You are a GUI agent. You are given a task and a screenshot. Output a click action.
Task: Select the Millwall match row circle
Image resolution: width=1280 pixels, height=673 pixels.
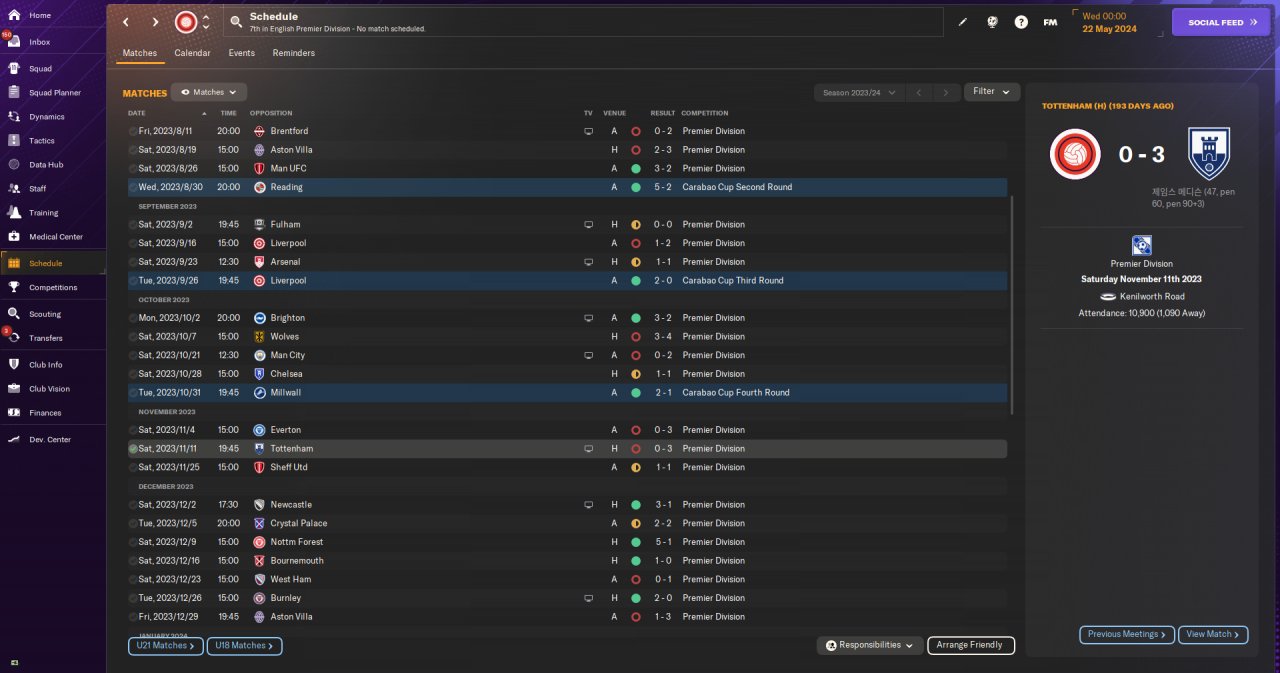coord(133,393)
